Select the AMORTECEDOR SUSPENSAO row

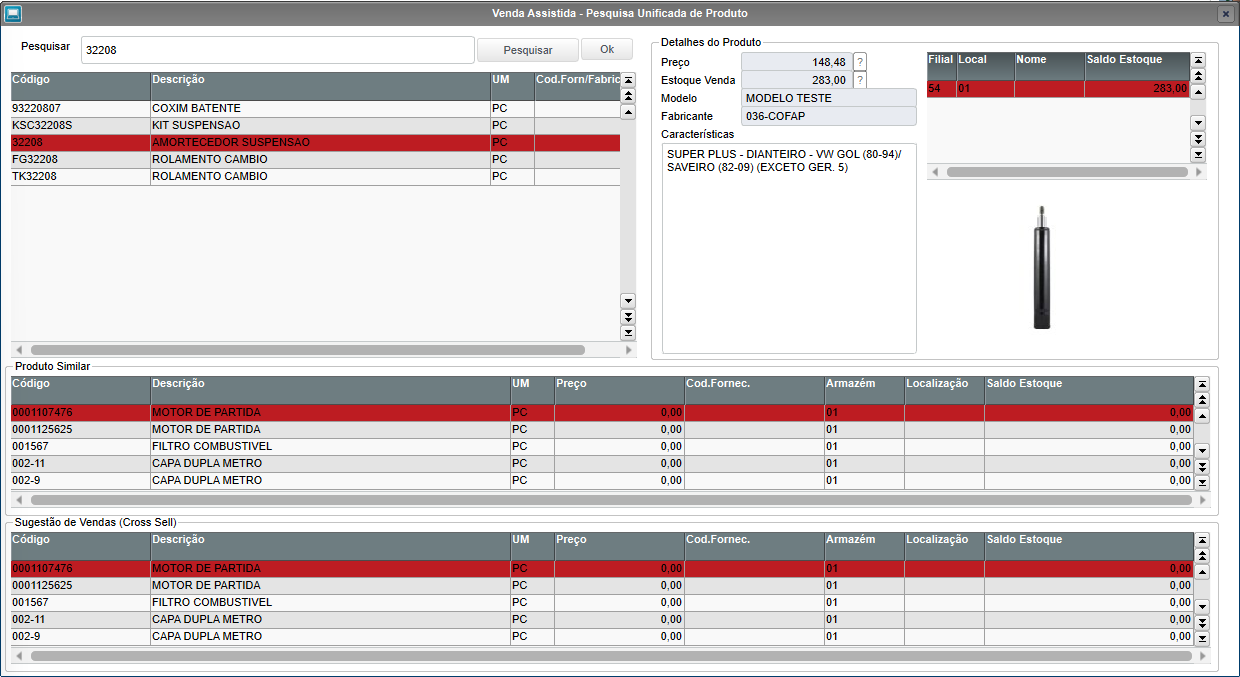(315, 142)
